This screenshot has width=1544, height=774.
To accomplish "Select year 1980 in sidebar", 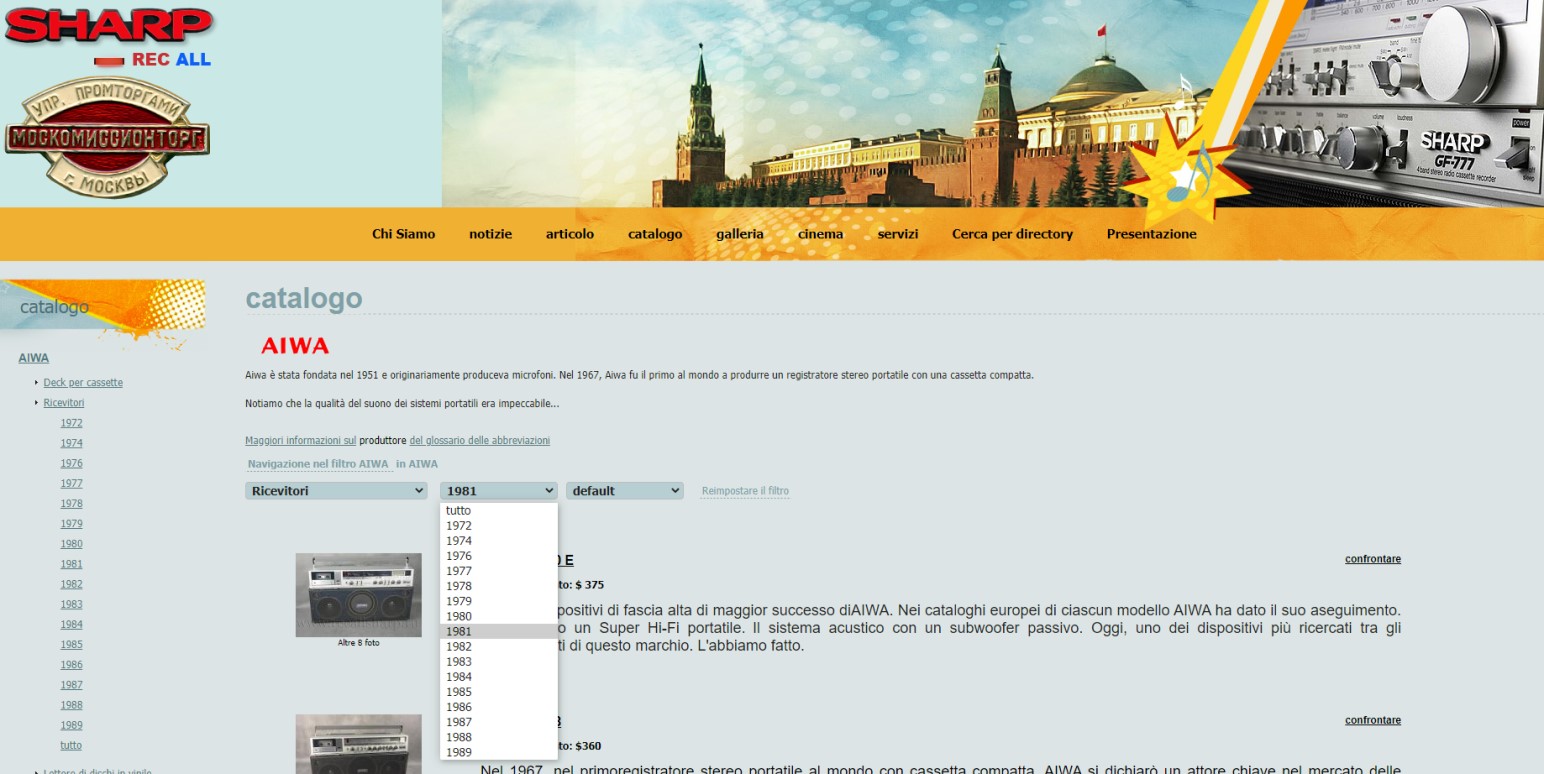I will [71, 544].
